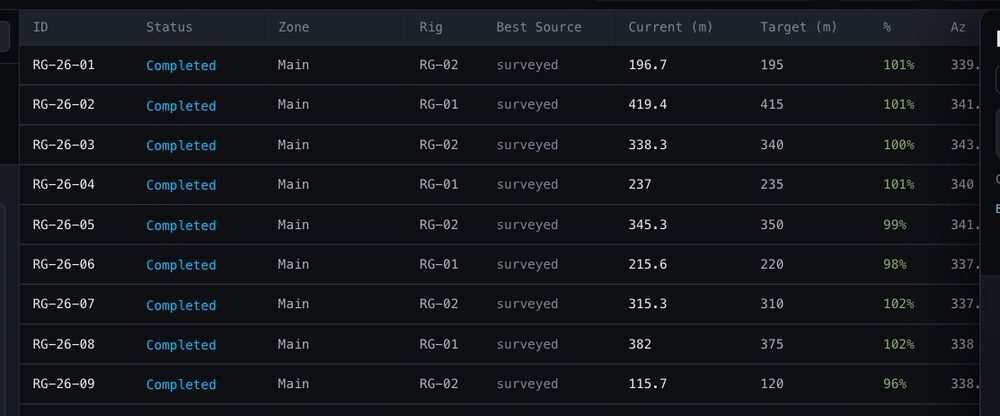Click Completed status of RG-26-04
The height and width of the screenshot is (416, 1000).
(x=181, y=185)
